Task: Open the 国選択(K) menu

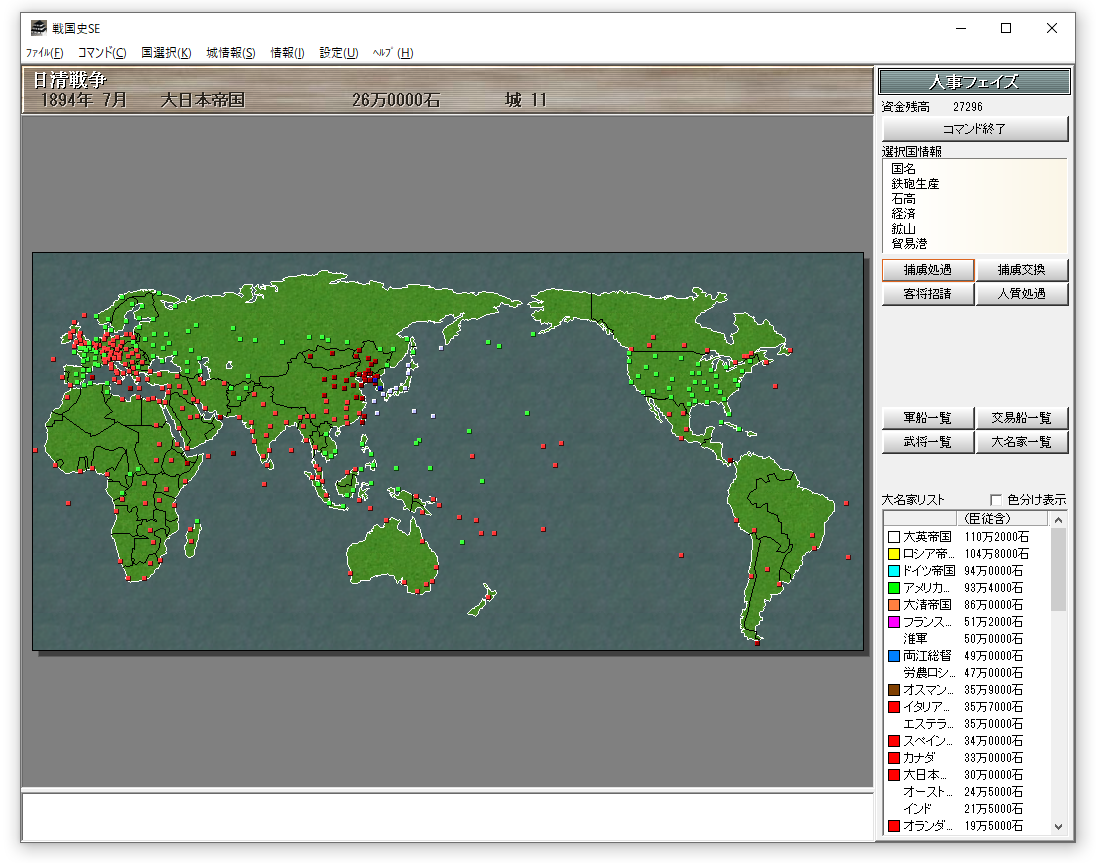Action: point(166,53)
